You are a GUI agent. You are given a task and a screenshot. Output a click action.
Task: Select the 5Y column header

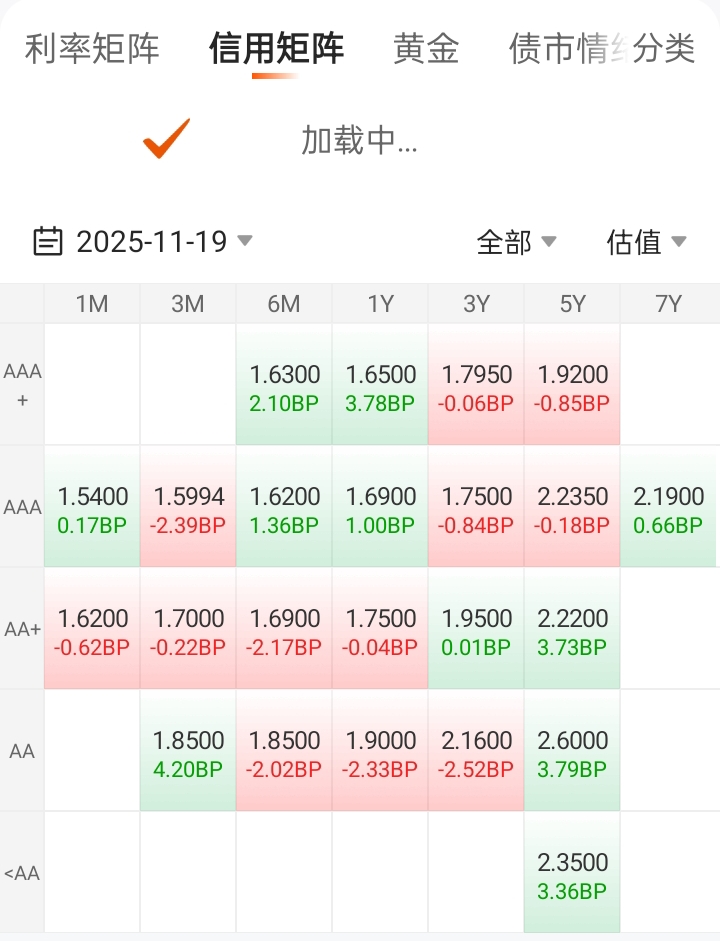[572, 304]
